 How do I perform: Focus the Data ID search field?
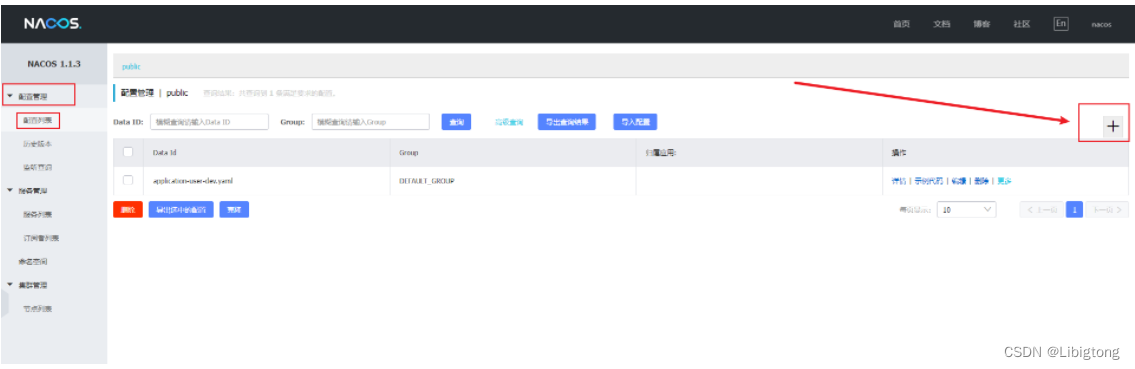coord(209,122)
